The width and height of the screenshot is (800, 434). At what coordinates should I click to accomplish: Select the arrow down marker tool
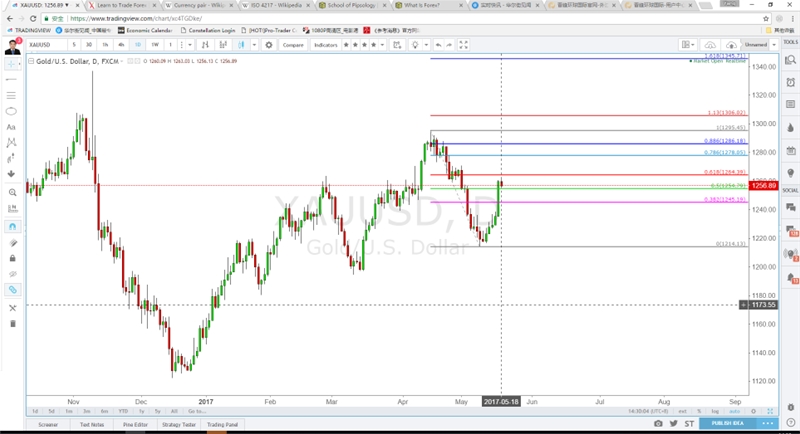(11, 174)
